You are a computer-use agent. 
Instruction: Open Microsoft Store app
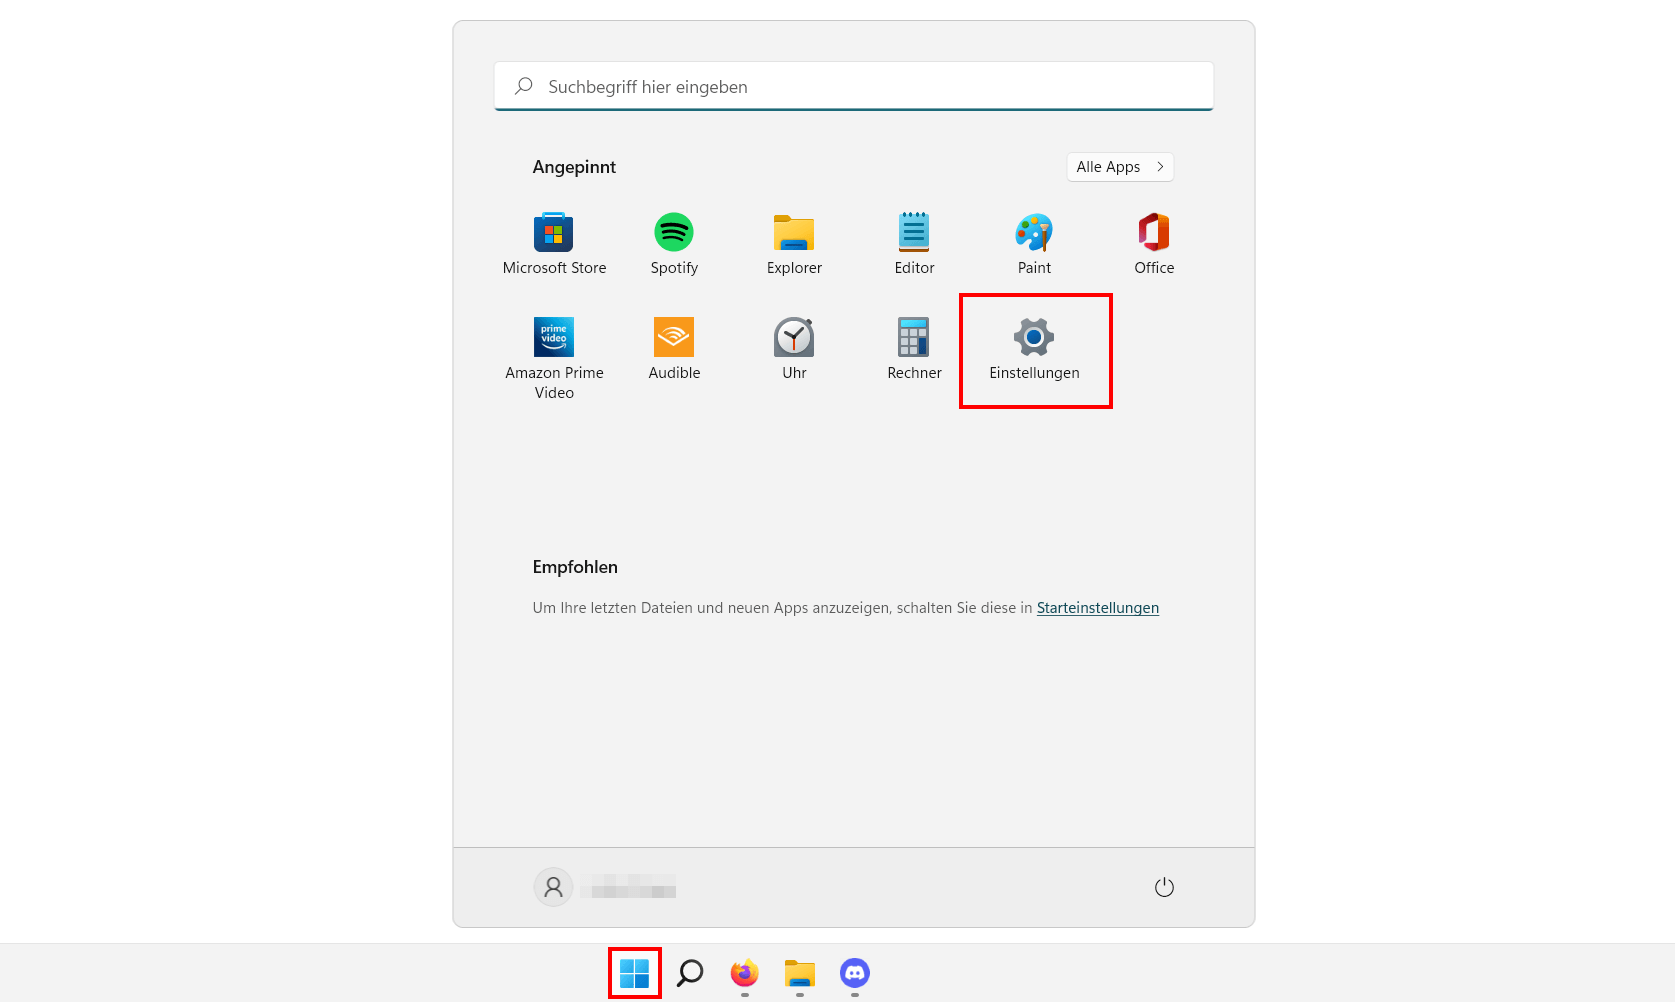tap(554, 244)
